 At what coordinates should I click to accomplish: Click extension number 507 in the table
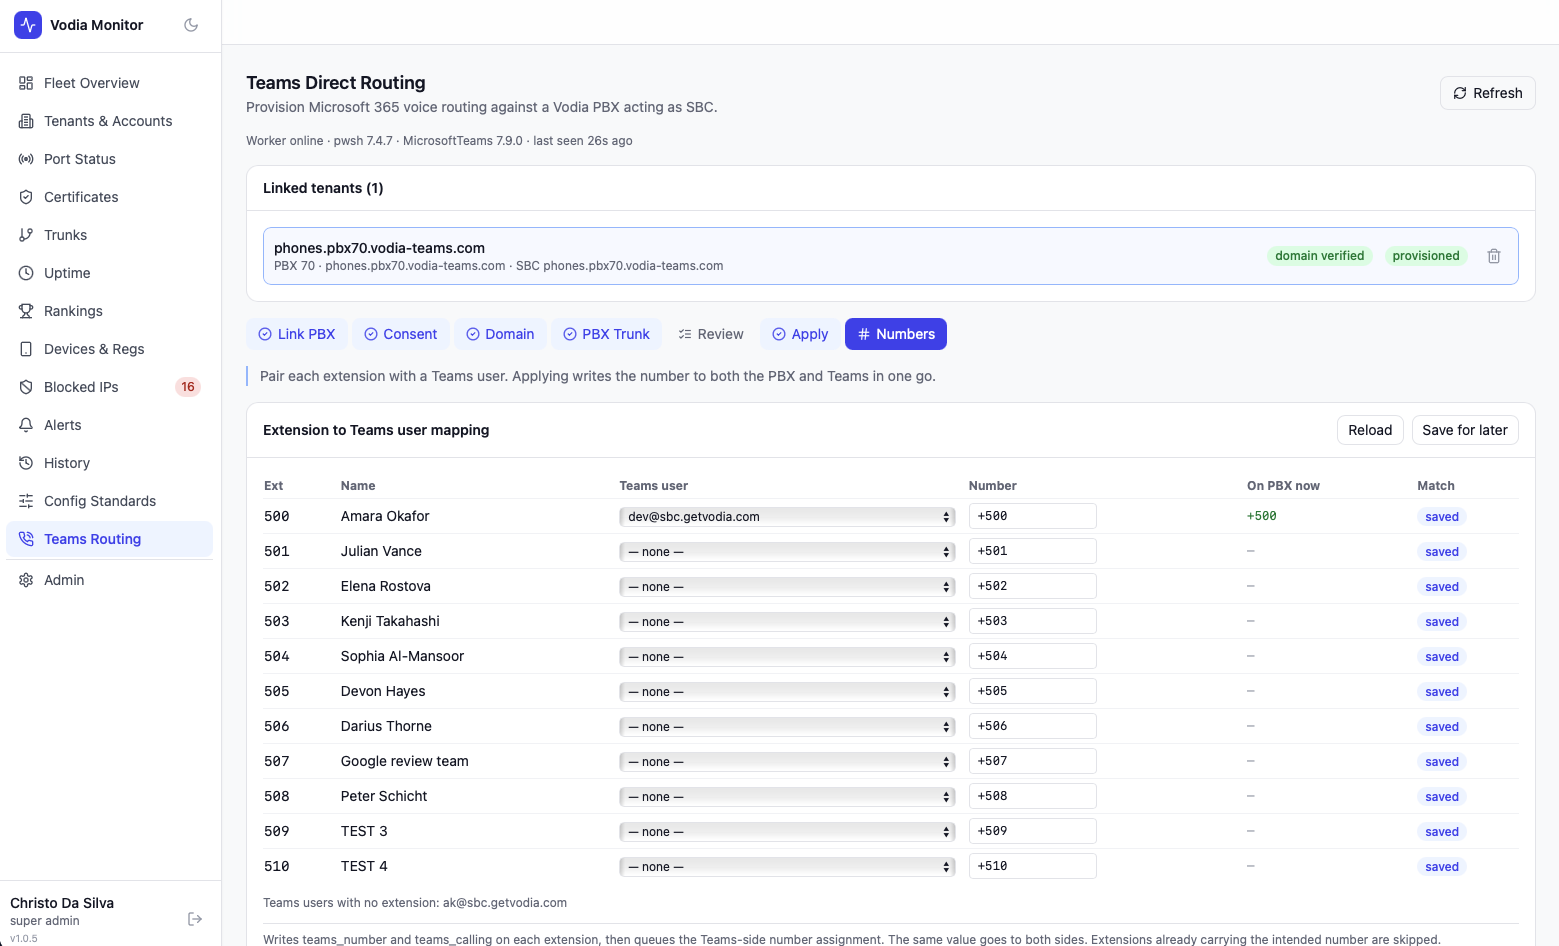[277, 761]
